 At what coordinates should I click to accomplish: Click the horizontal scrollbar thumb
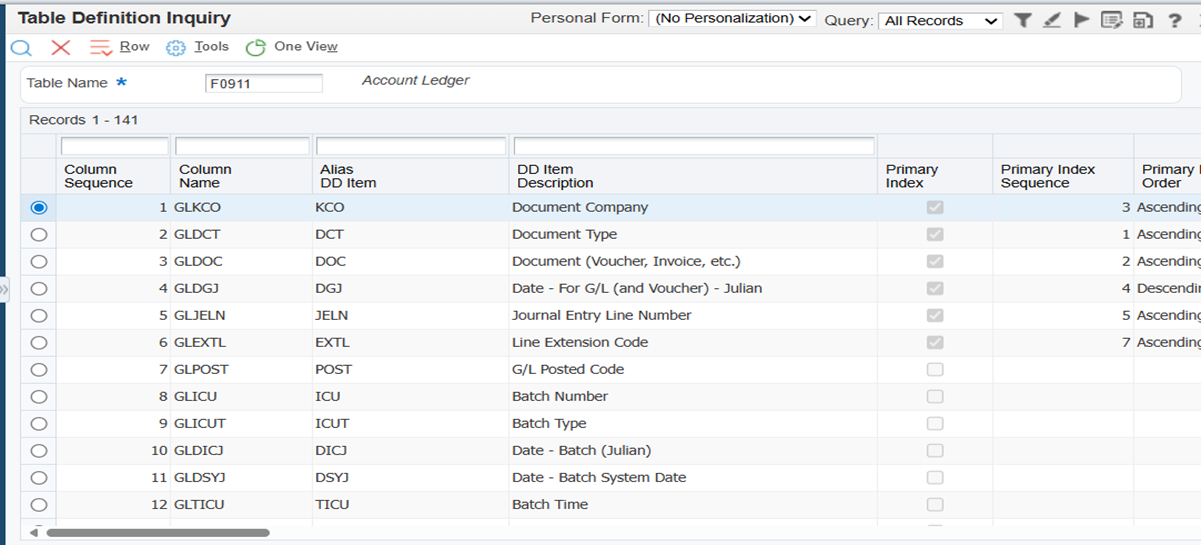click(x=157, y=533)
